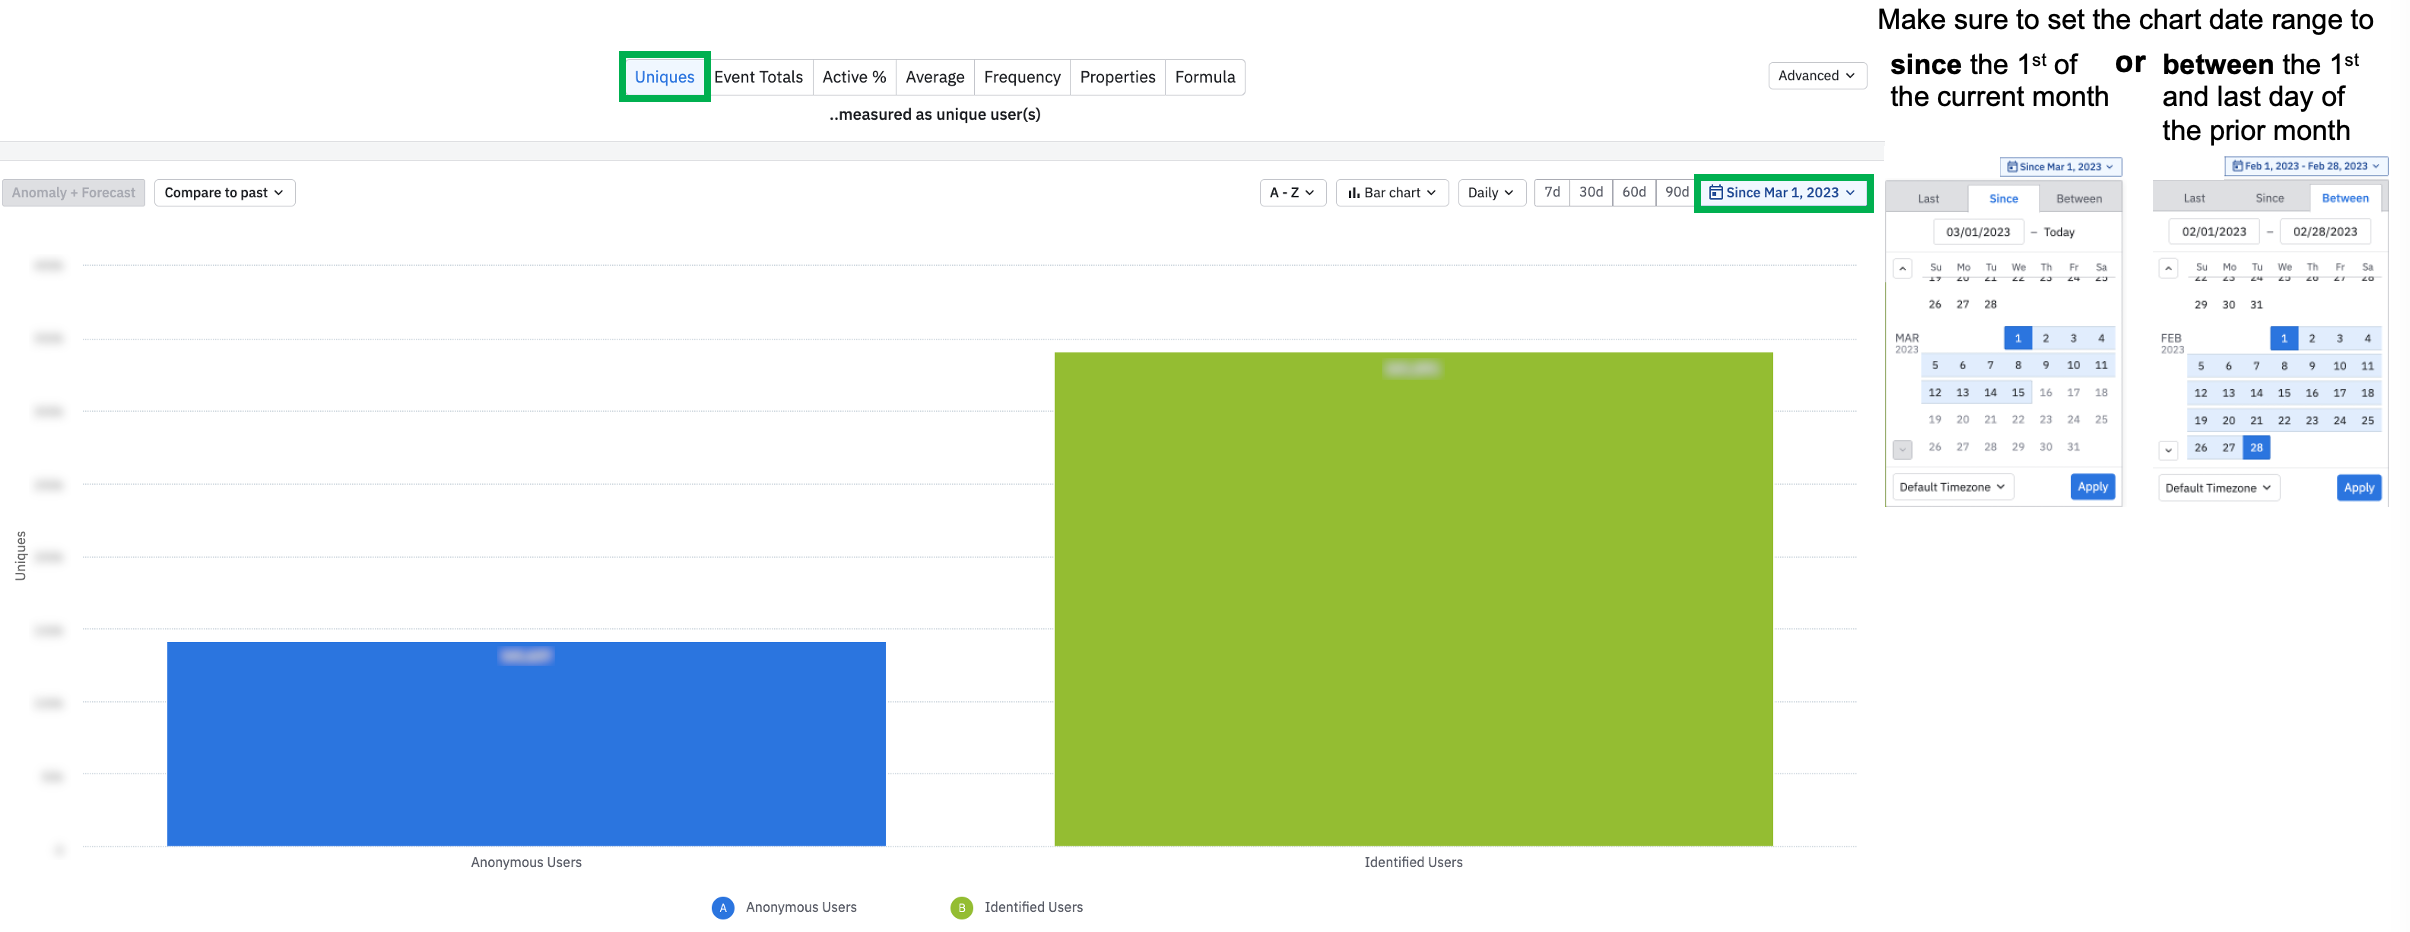Click the up chevron in the February calendar
2410x932 pixels.
(x=2168, y=269)
